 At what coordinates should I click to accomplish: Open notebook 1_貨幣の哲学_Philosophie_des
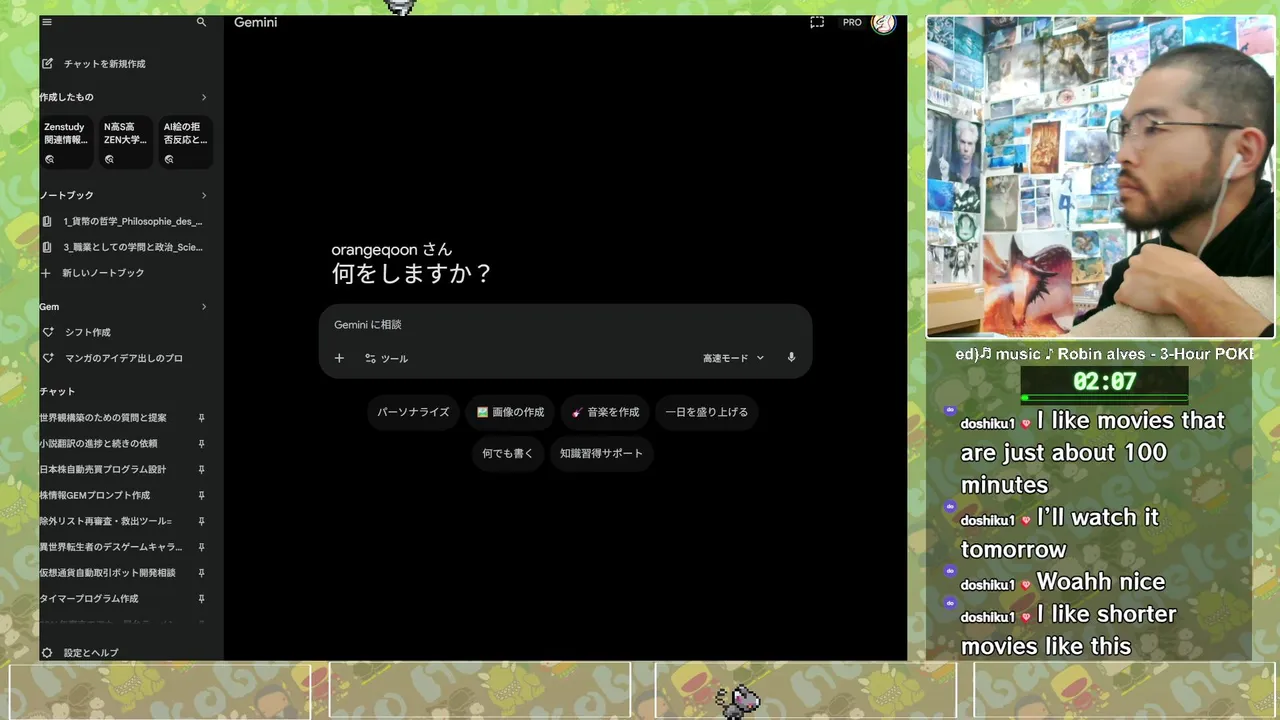tap(123, 221)
